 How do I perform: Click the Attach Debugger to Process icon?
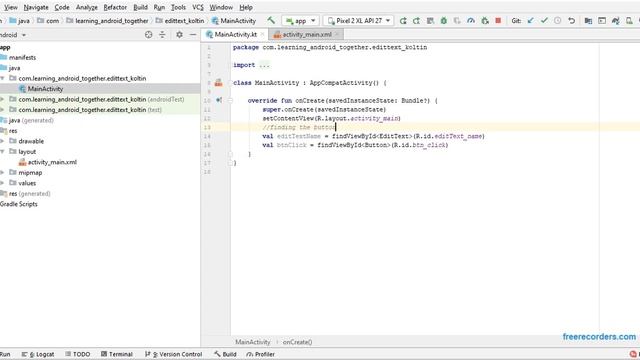click(x=485, y=20)
